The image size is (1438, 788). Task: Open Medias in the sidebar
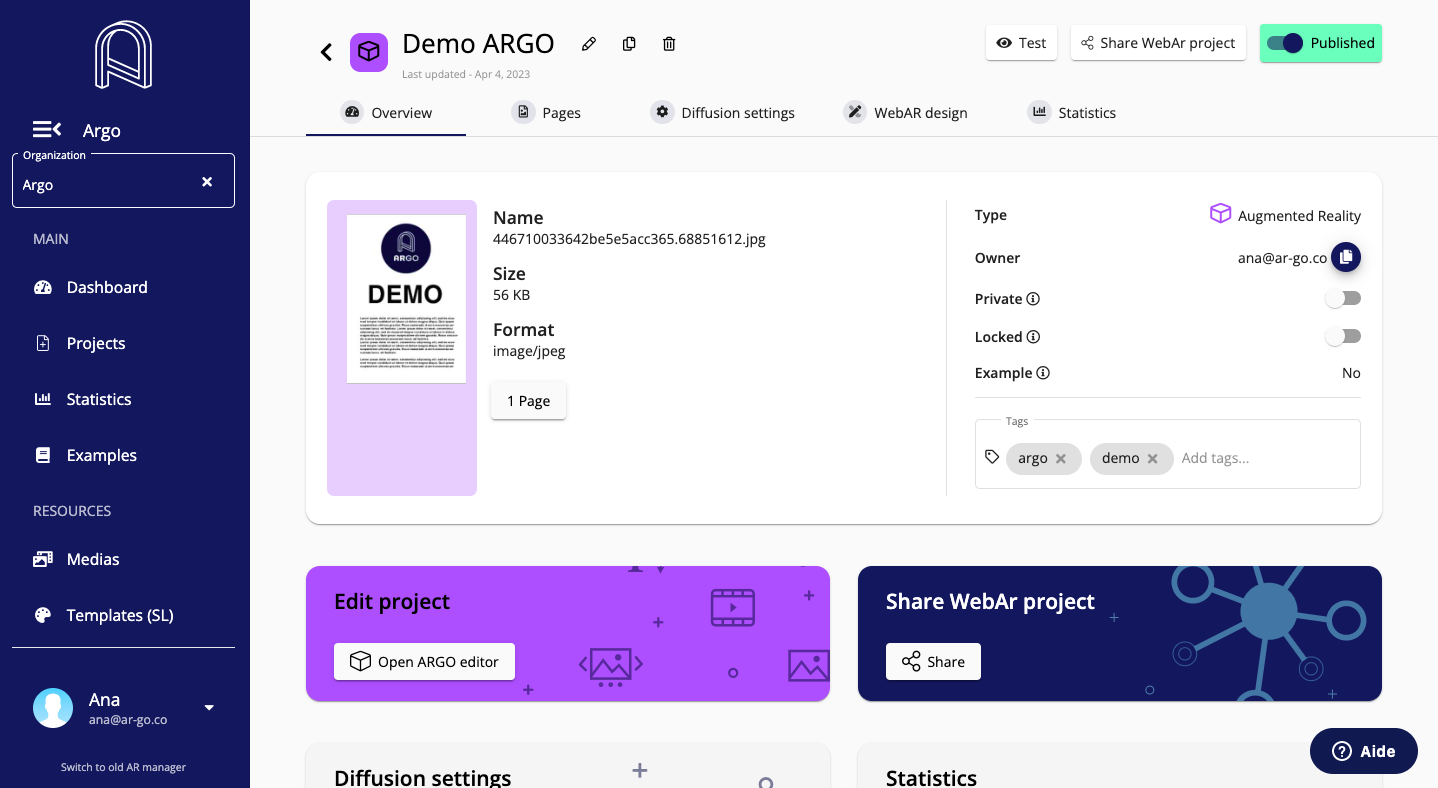[x=76, y=559]
